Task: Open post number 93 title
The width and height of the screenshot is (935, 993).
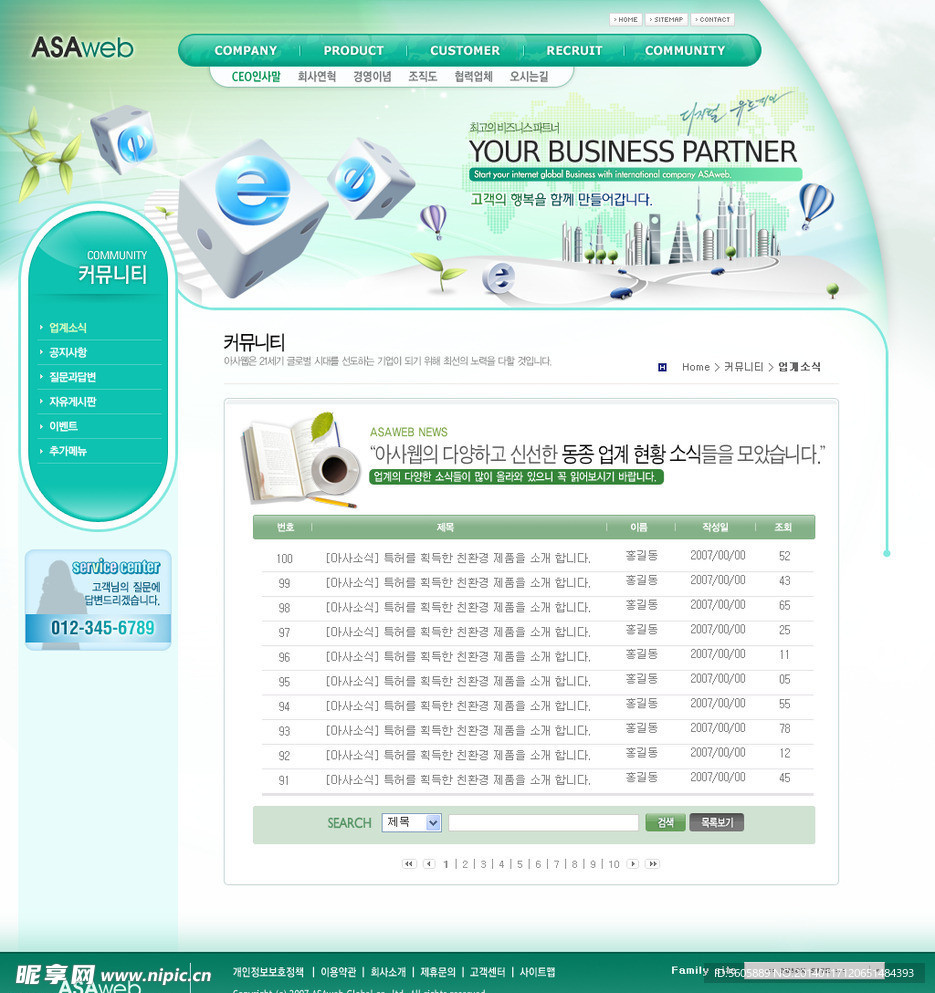Action: coord(458,730)
